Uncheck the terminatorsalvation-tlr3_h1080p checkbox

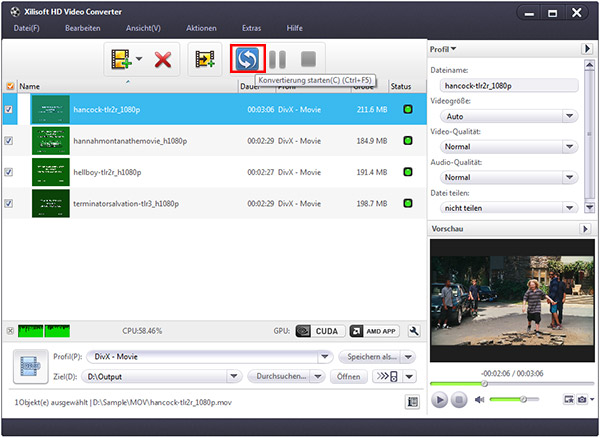[8, 204]
